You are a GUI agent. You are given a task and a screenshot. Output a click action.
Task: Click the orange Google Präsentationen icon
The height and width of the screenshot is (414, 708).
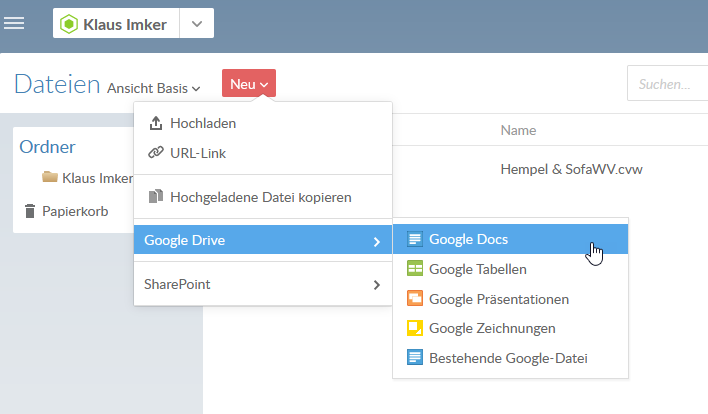point(415,298)
